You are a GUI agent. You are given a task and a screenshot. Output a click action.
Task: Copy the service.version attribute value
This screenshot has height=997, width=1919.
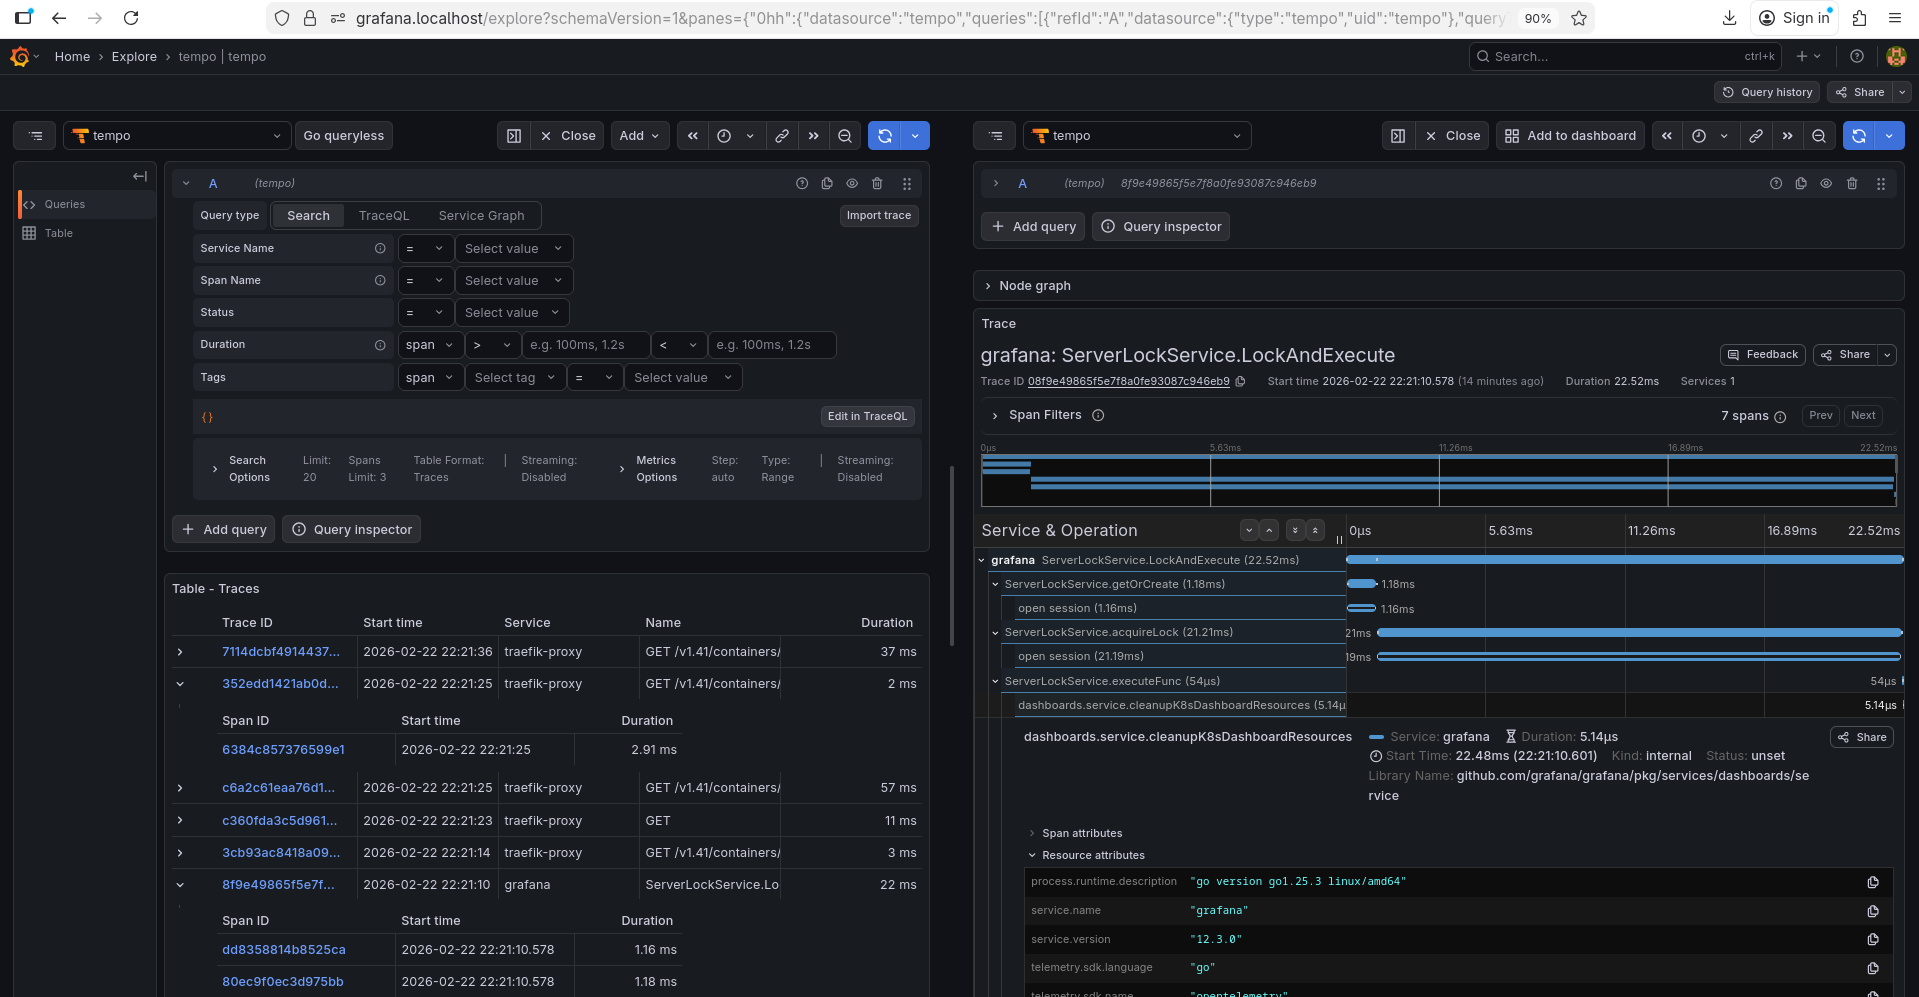tap(1873, 940)
